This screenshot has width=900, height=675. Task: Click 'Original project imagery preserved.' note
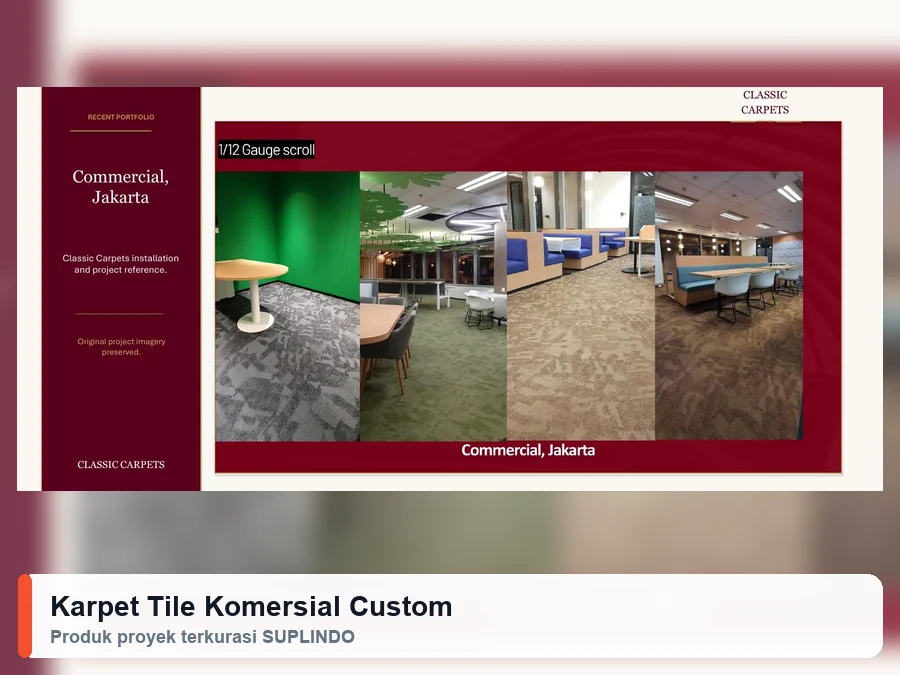click(x=121, y=347)
